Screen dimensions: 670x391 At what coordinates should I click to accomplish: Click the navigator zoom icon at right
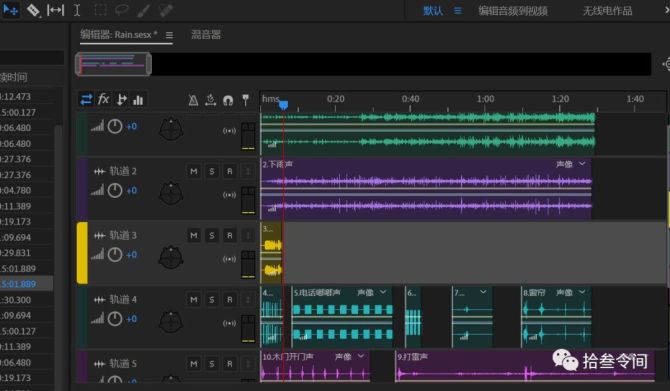coord(666,64)
